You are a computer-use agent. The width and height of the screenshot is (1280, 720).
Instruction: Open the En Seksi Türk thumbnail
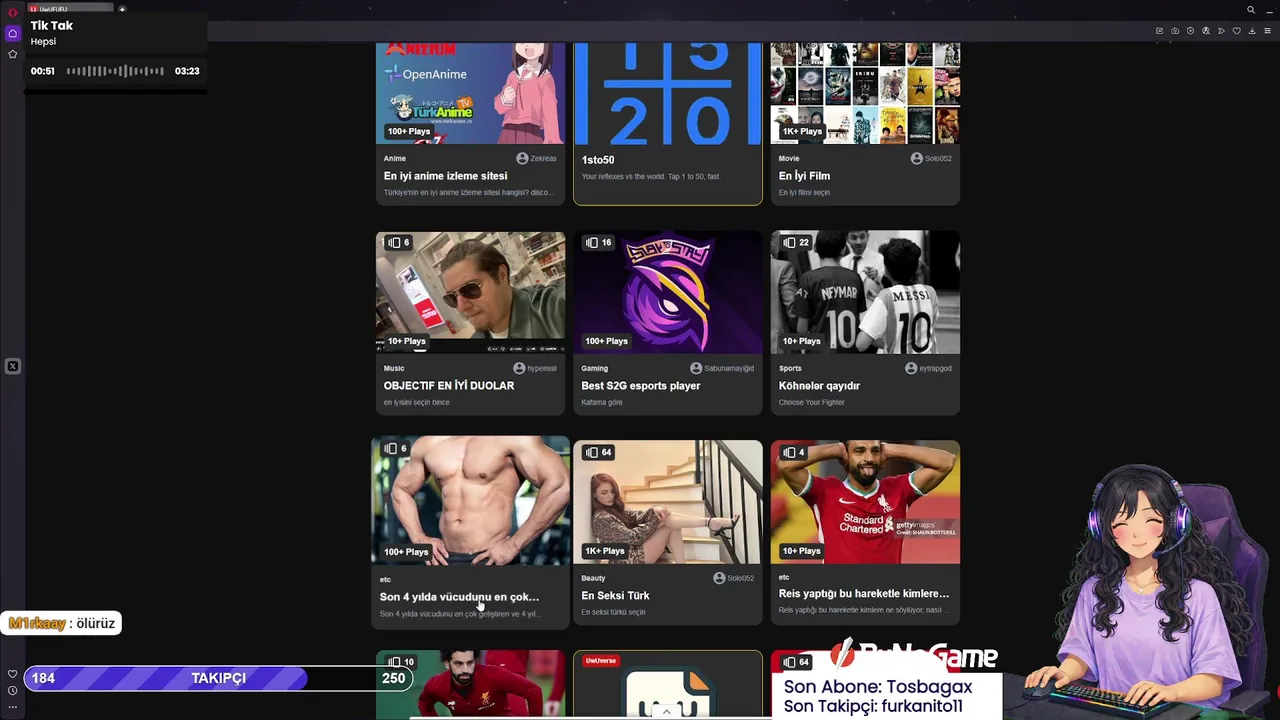click(x=668, y=502)
